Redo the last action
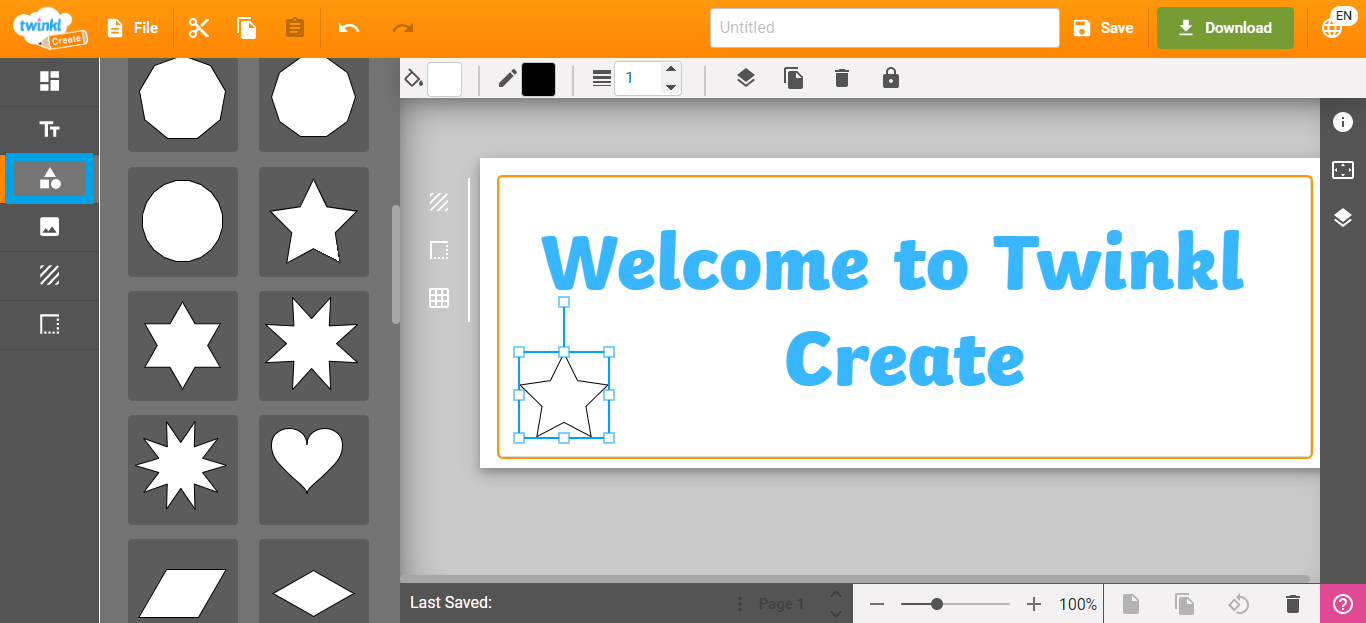Viewport: 1366px width, 623px height. (403, 28)
